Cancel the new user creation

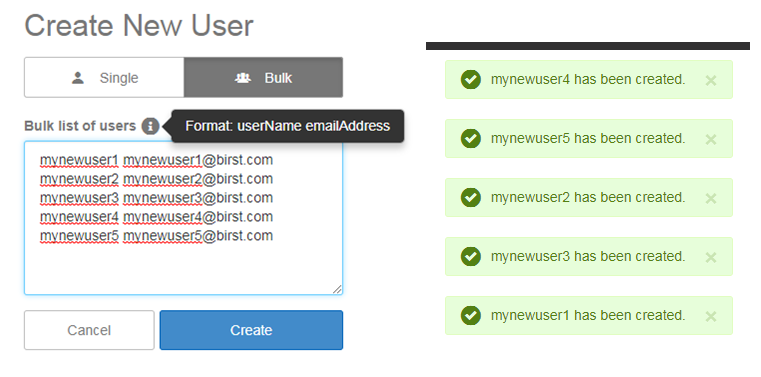[x=89, y=330]
